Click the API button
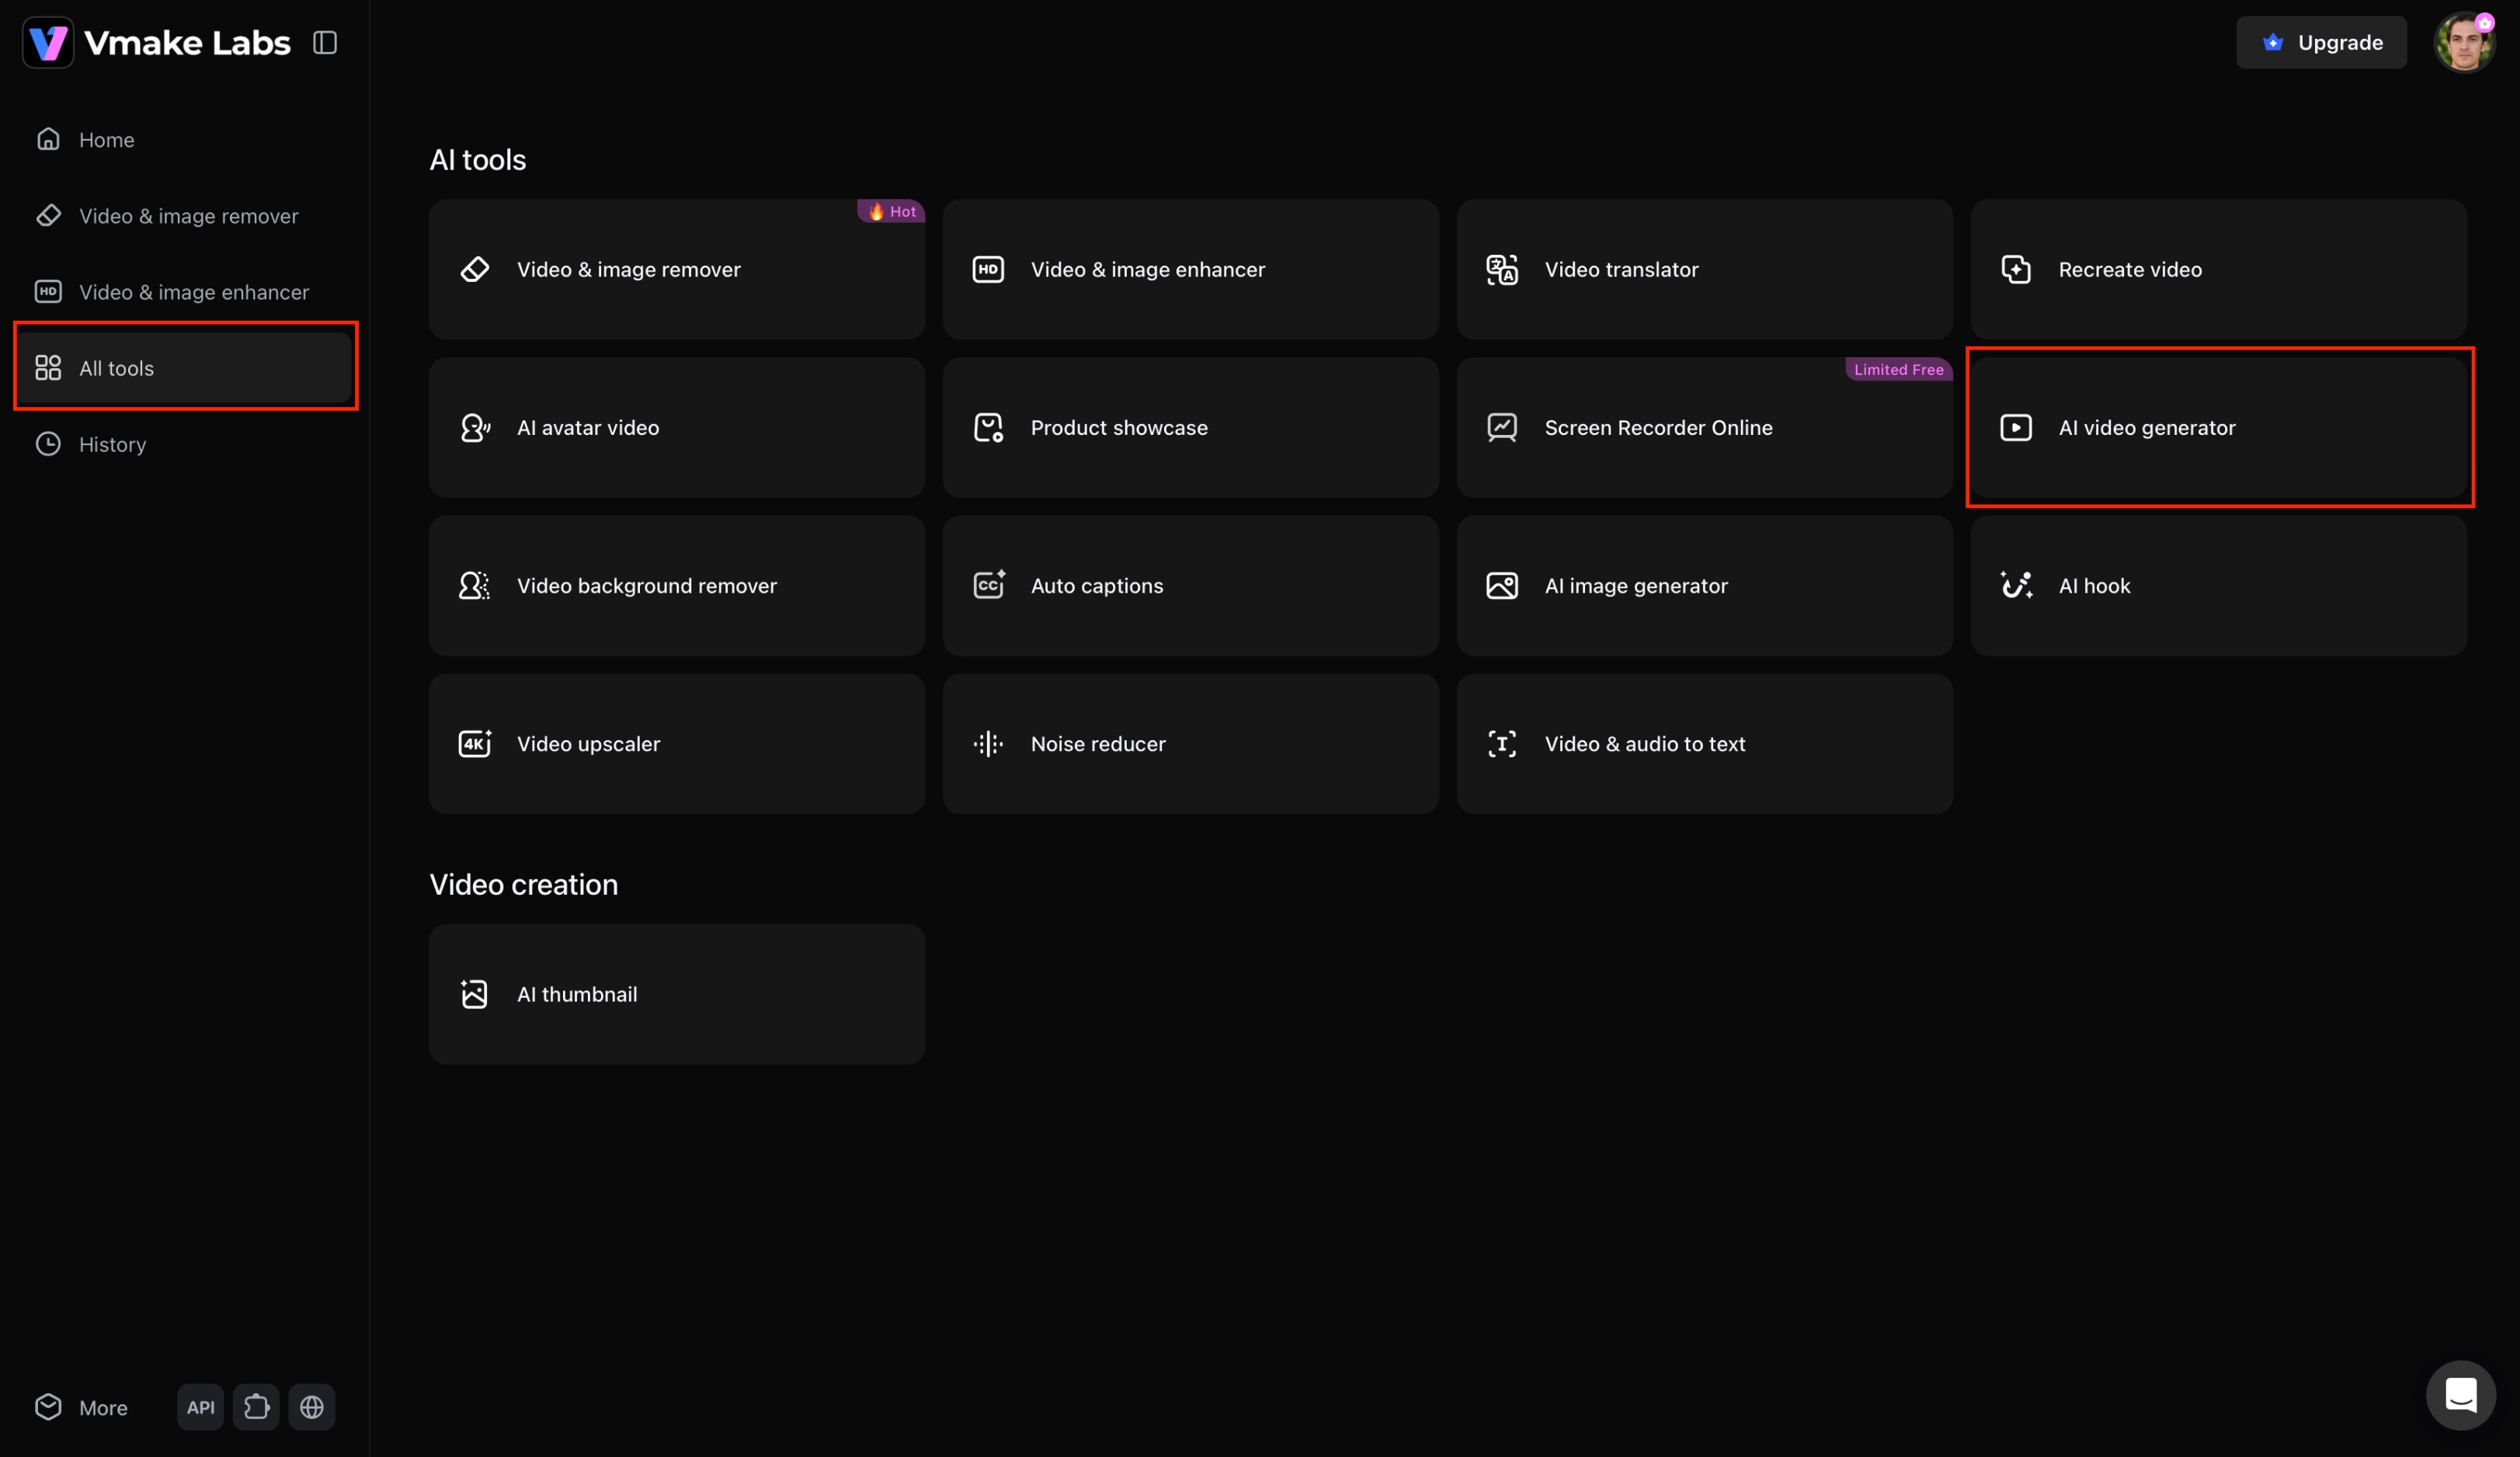The width and height of the screenshot is (2520, 1457). pos(200,1407)
